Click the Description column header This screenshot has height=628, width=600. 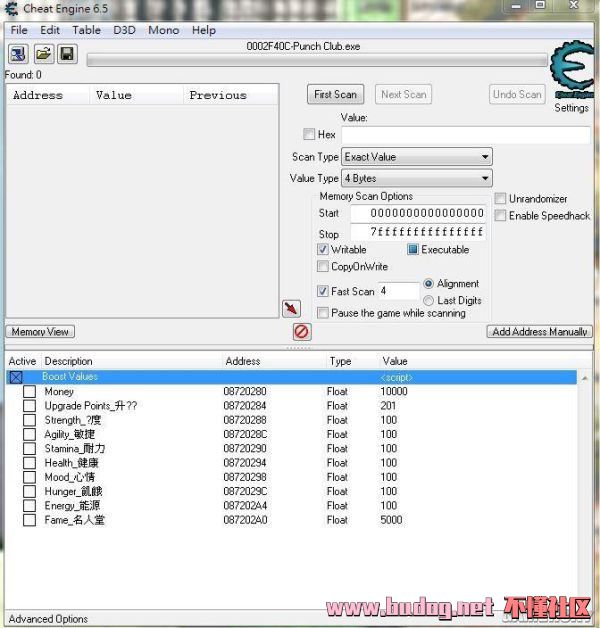(x=68, y=361)
